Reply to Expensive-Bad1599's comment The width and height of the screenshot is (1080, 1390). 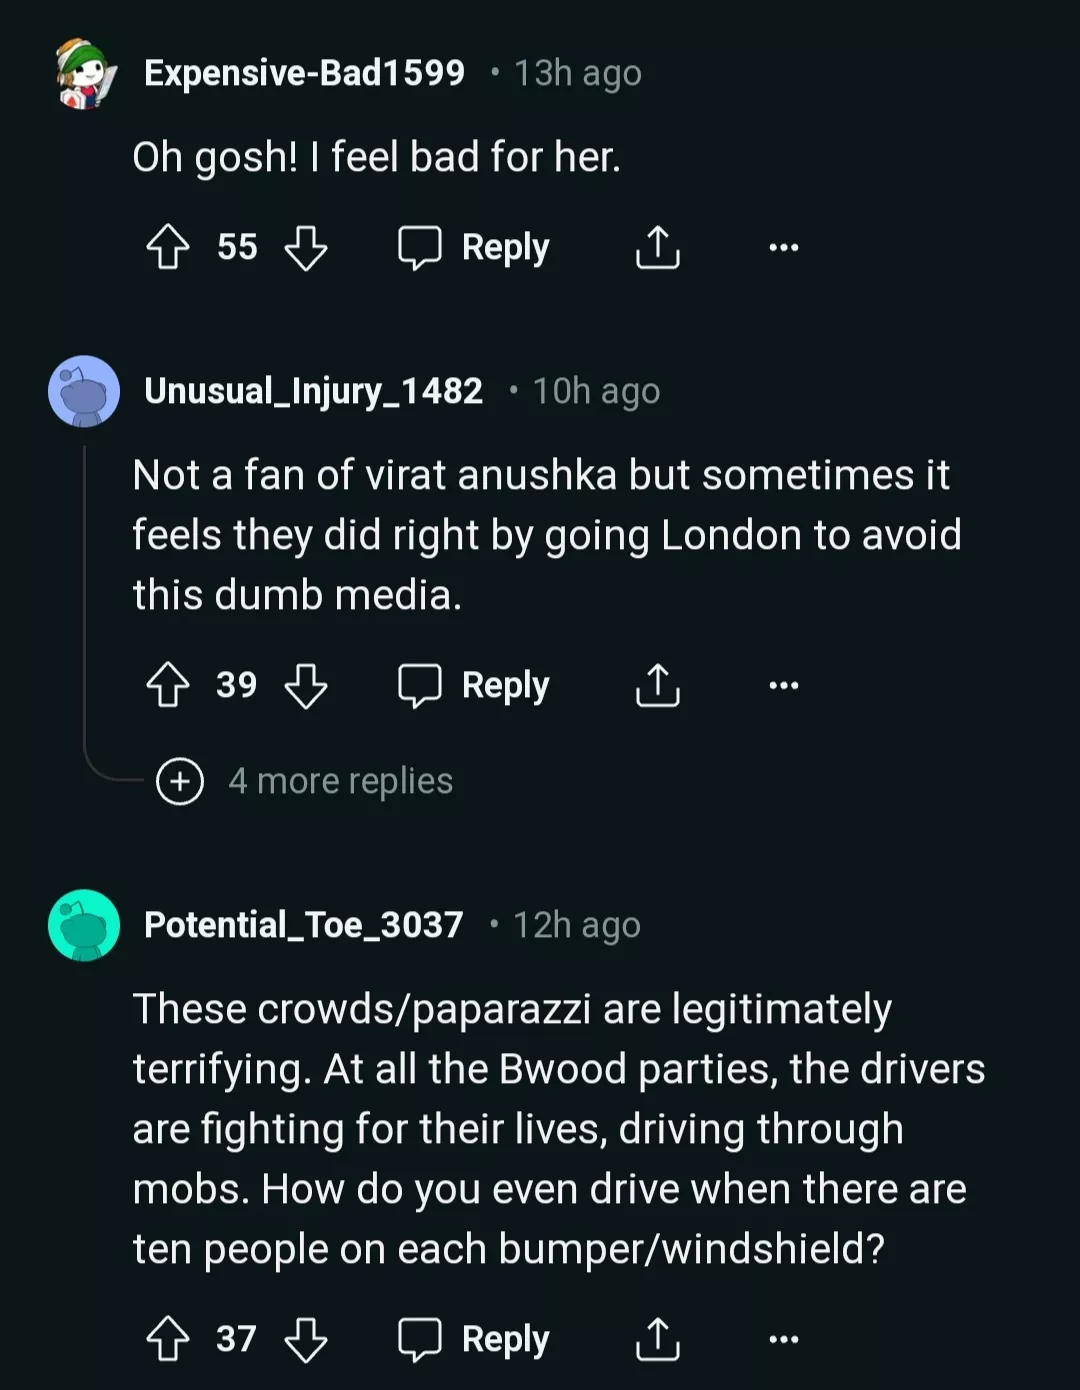tap(474, 247)
